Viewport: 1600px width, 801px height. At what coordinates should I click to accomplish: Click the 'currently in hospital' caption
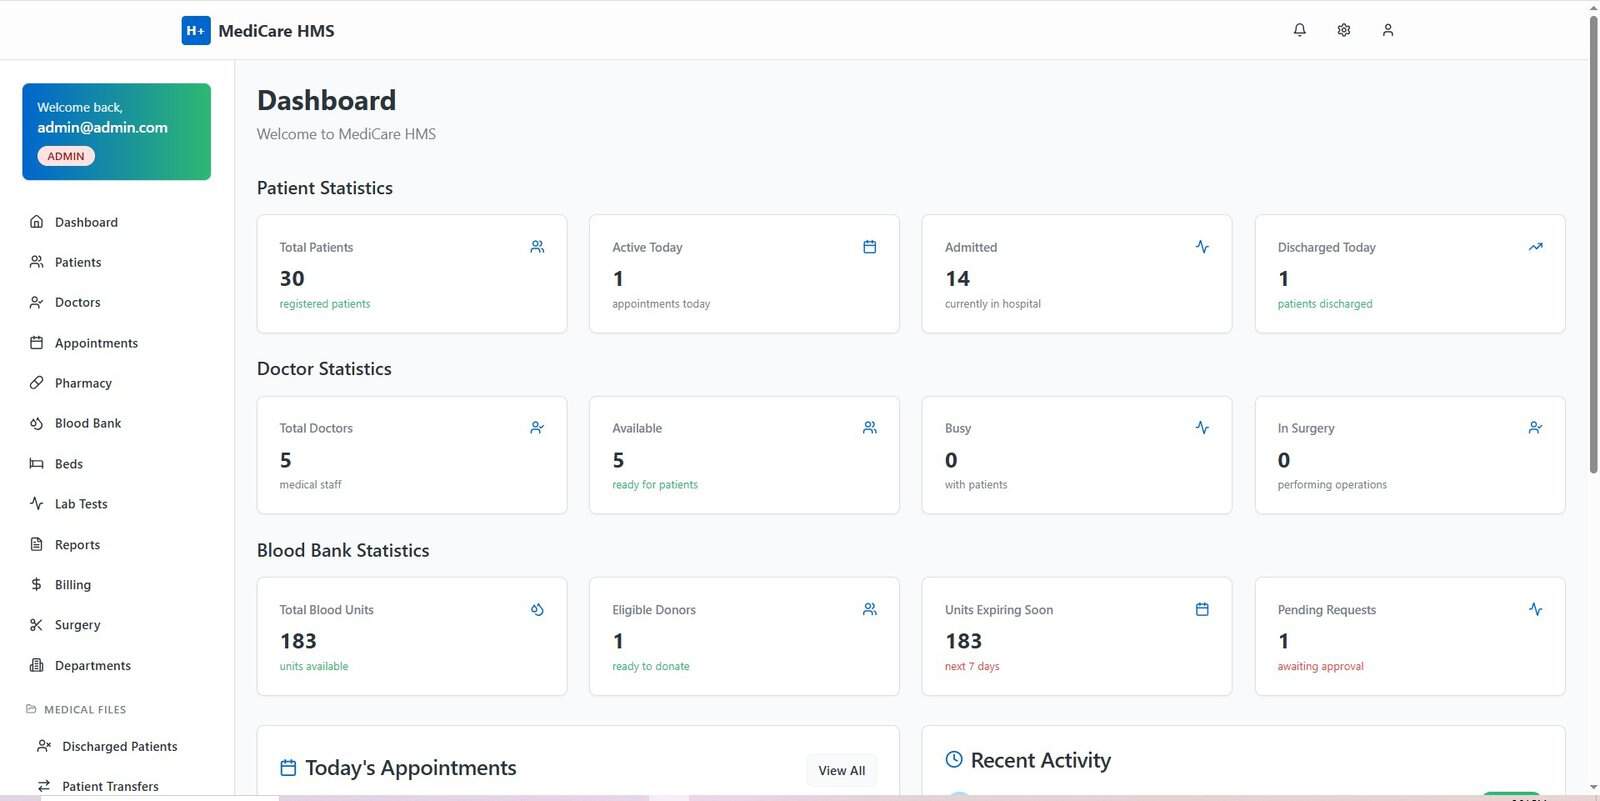point(993,304)
